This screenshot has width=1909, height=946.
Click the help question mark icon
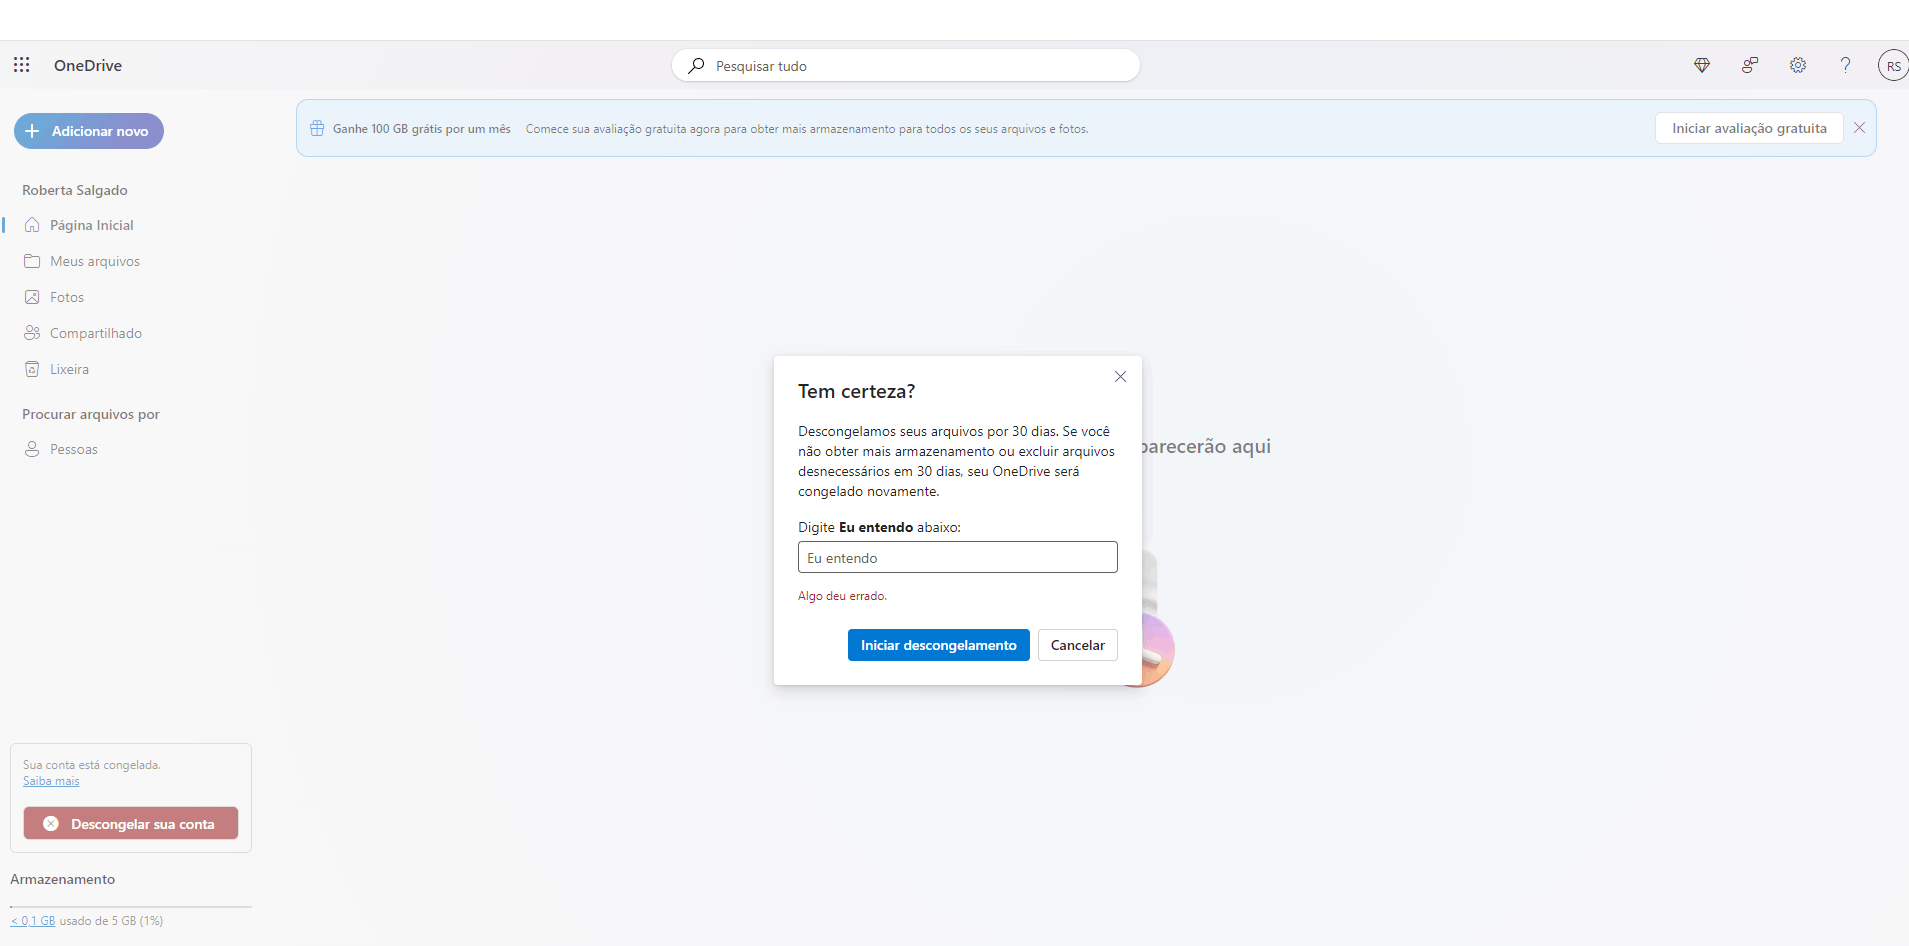point(1846,65)
